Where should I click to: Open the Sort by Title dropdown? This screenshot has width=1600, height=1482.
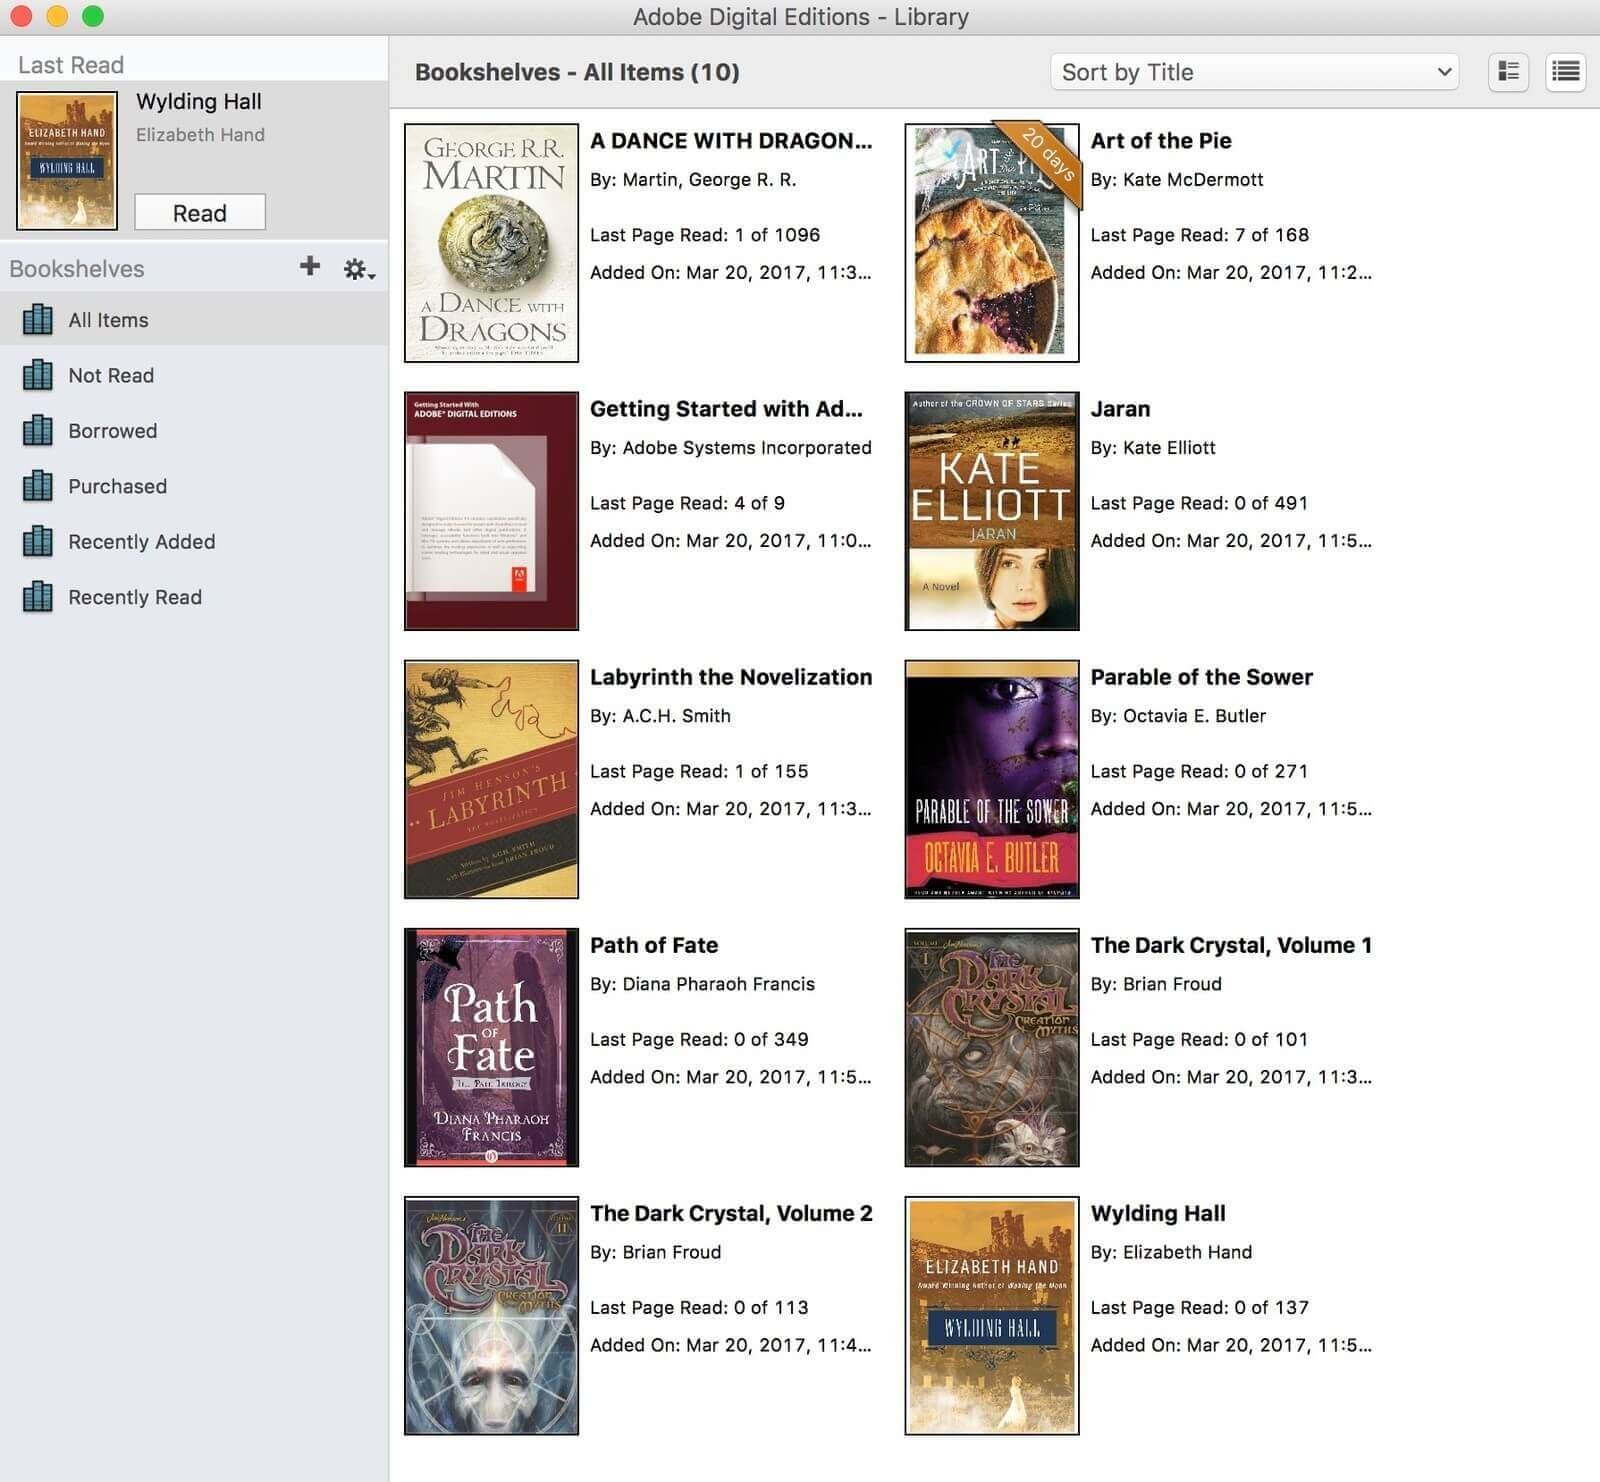pos(1254,72)
